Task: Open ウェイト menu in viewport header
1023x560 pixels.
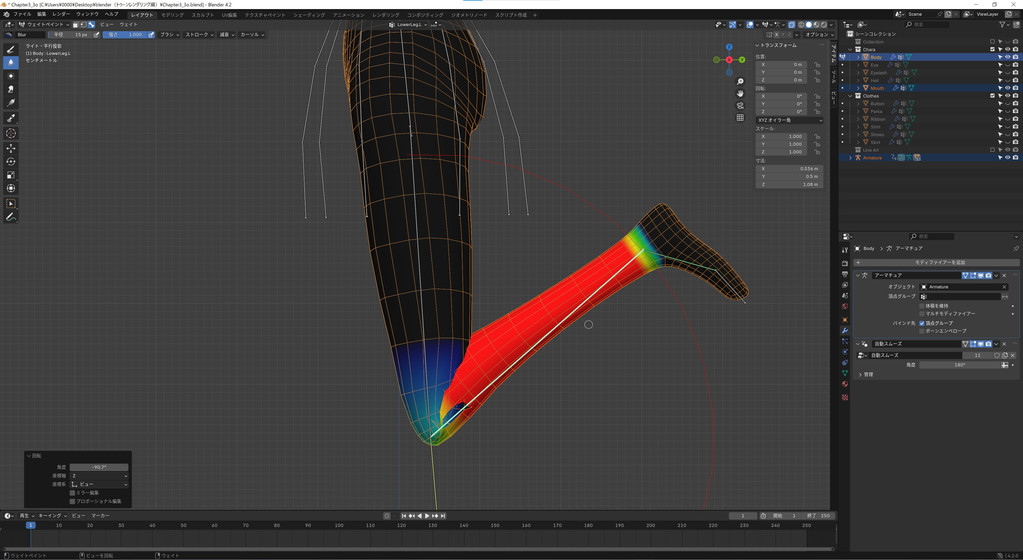Action: pyautogui.click(x=128, y=25)
